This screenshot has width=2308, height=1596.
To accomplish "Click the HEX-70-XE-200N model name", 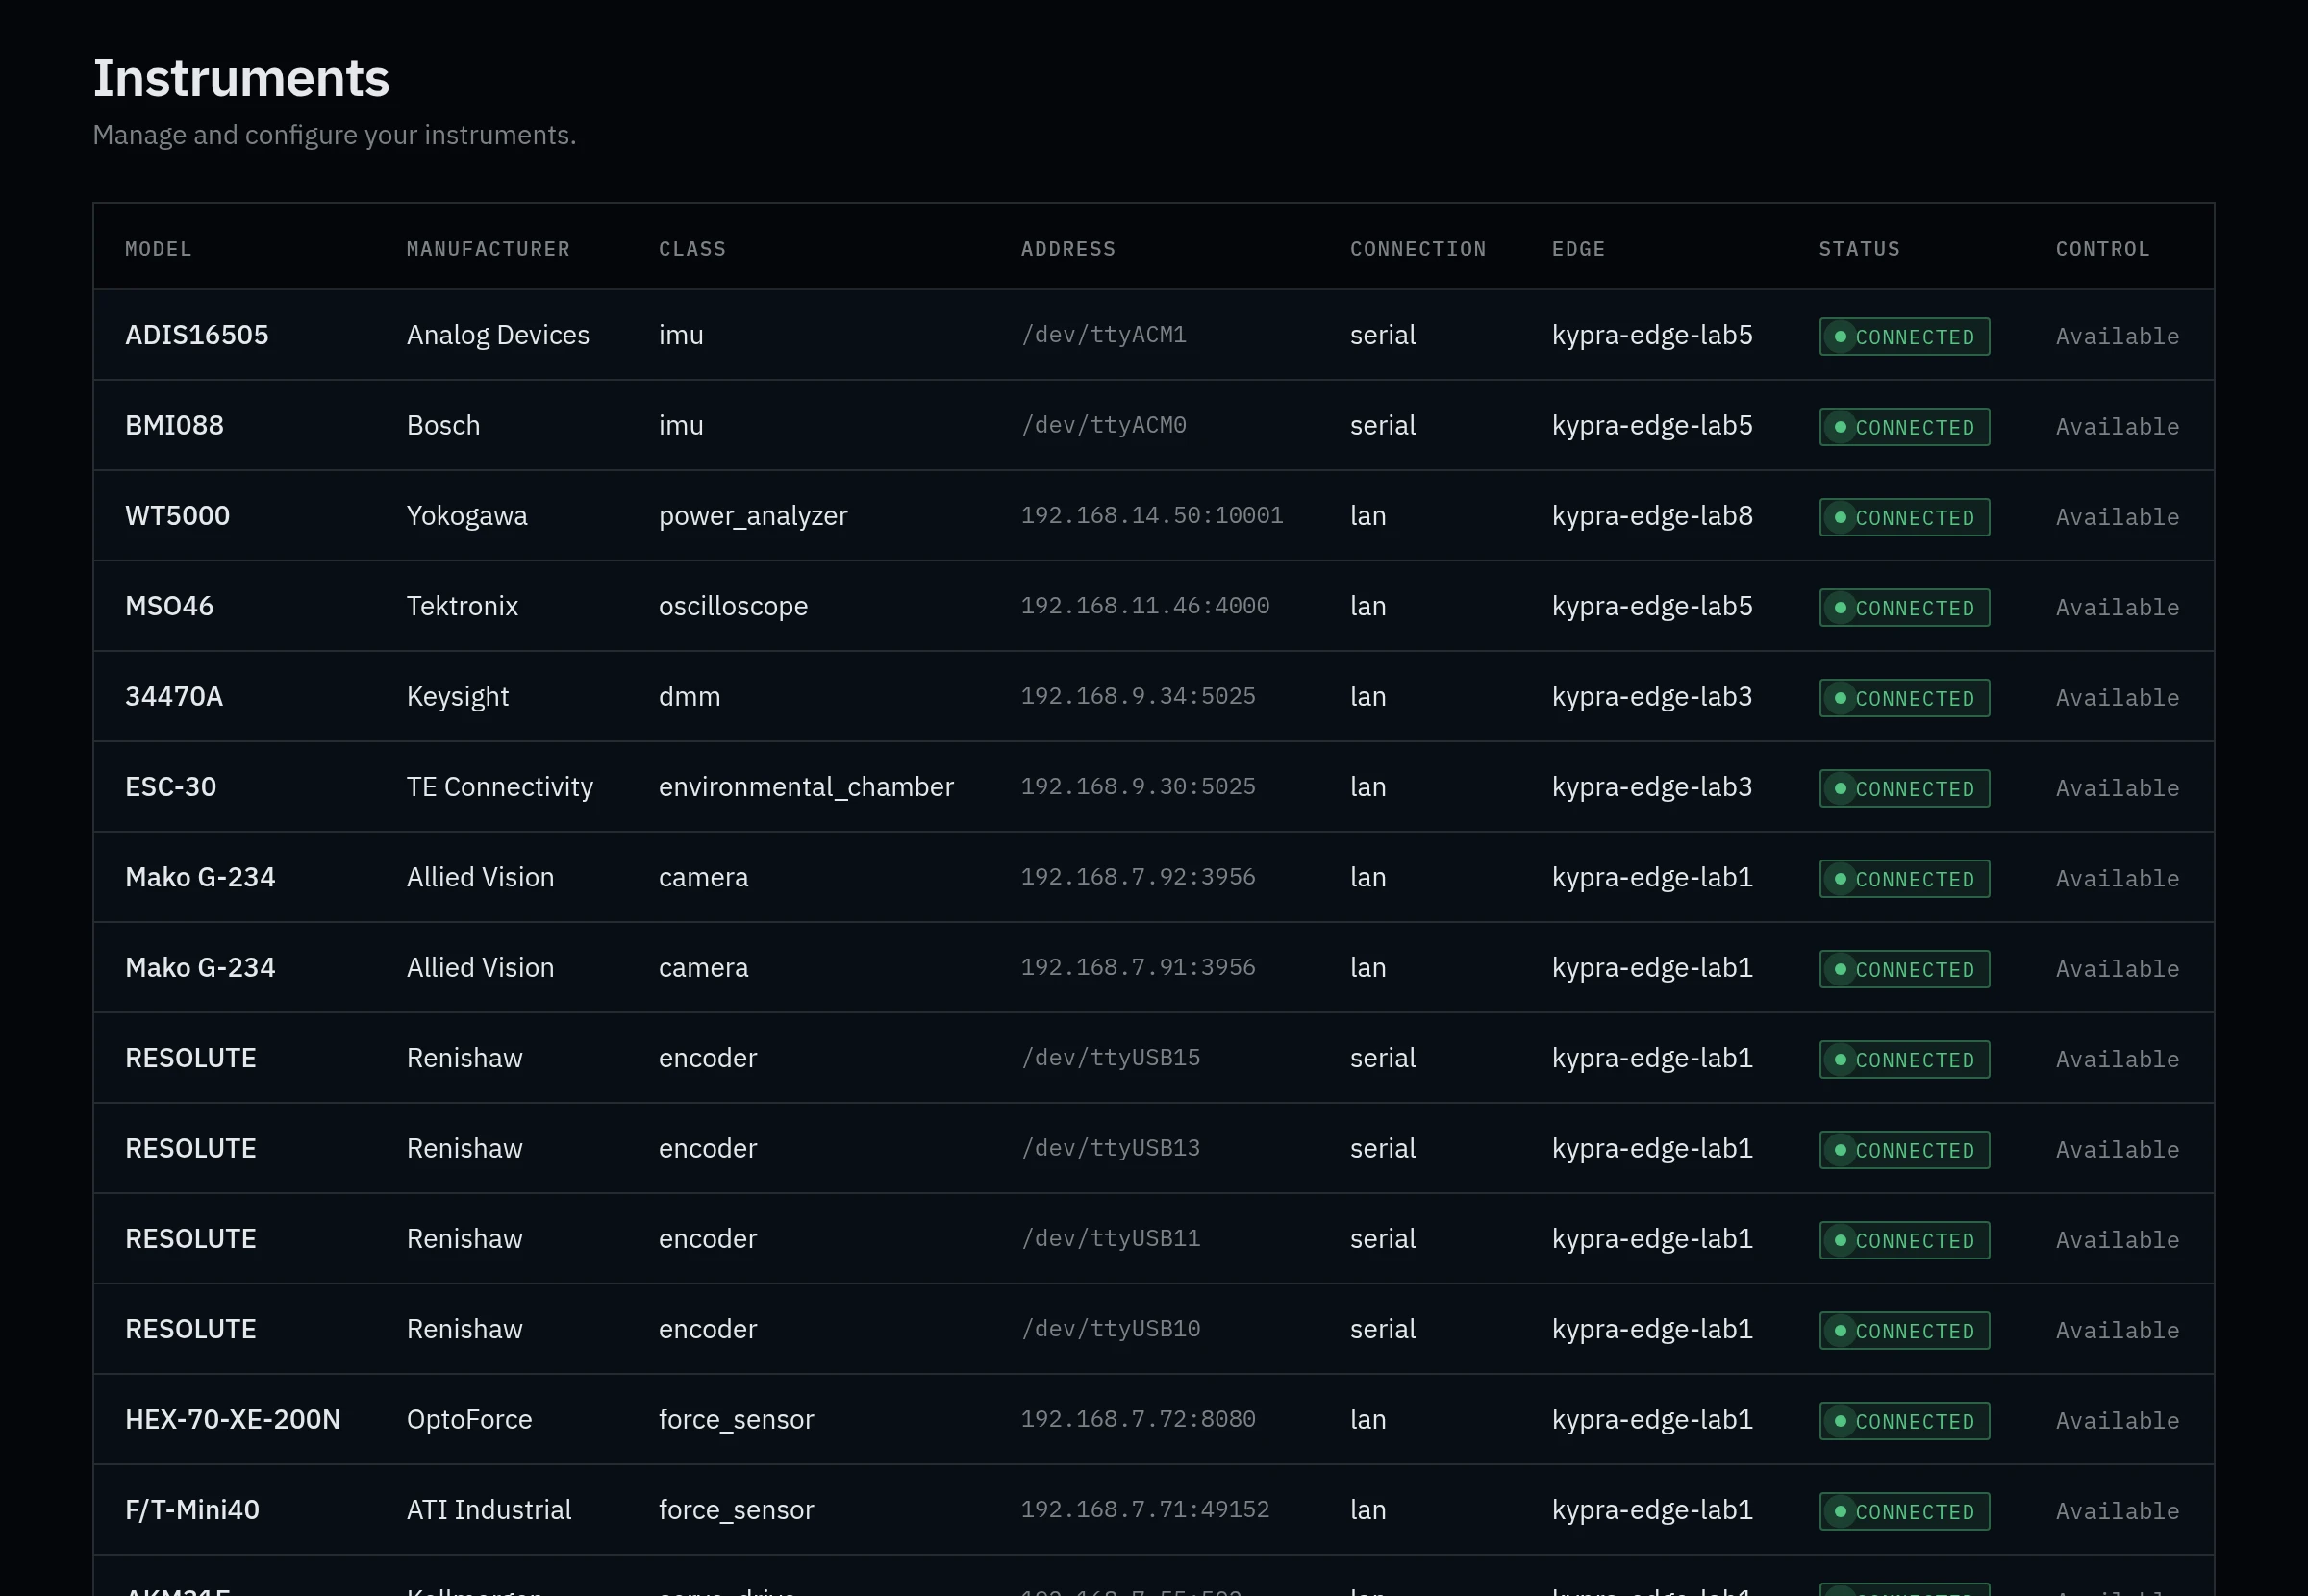I will click(232, 1420).
